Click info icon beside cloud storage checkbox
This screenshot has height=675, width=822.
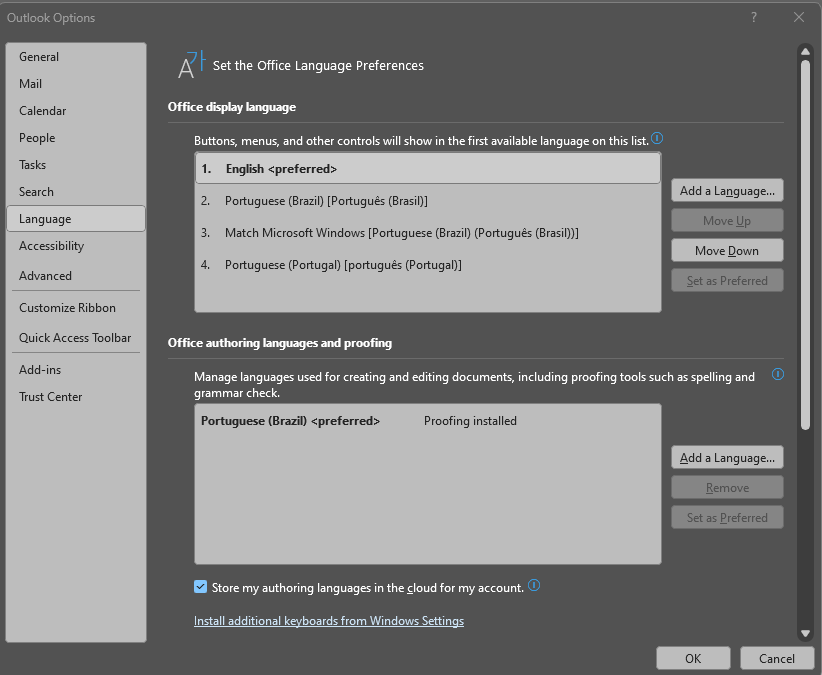click(534, 586)
